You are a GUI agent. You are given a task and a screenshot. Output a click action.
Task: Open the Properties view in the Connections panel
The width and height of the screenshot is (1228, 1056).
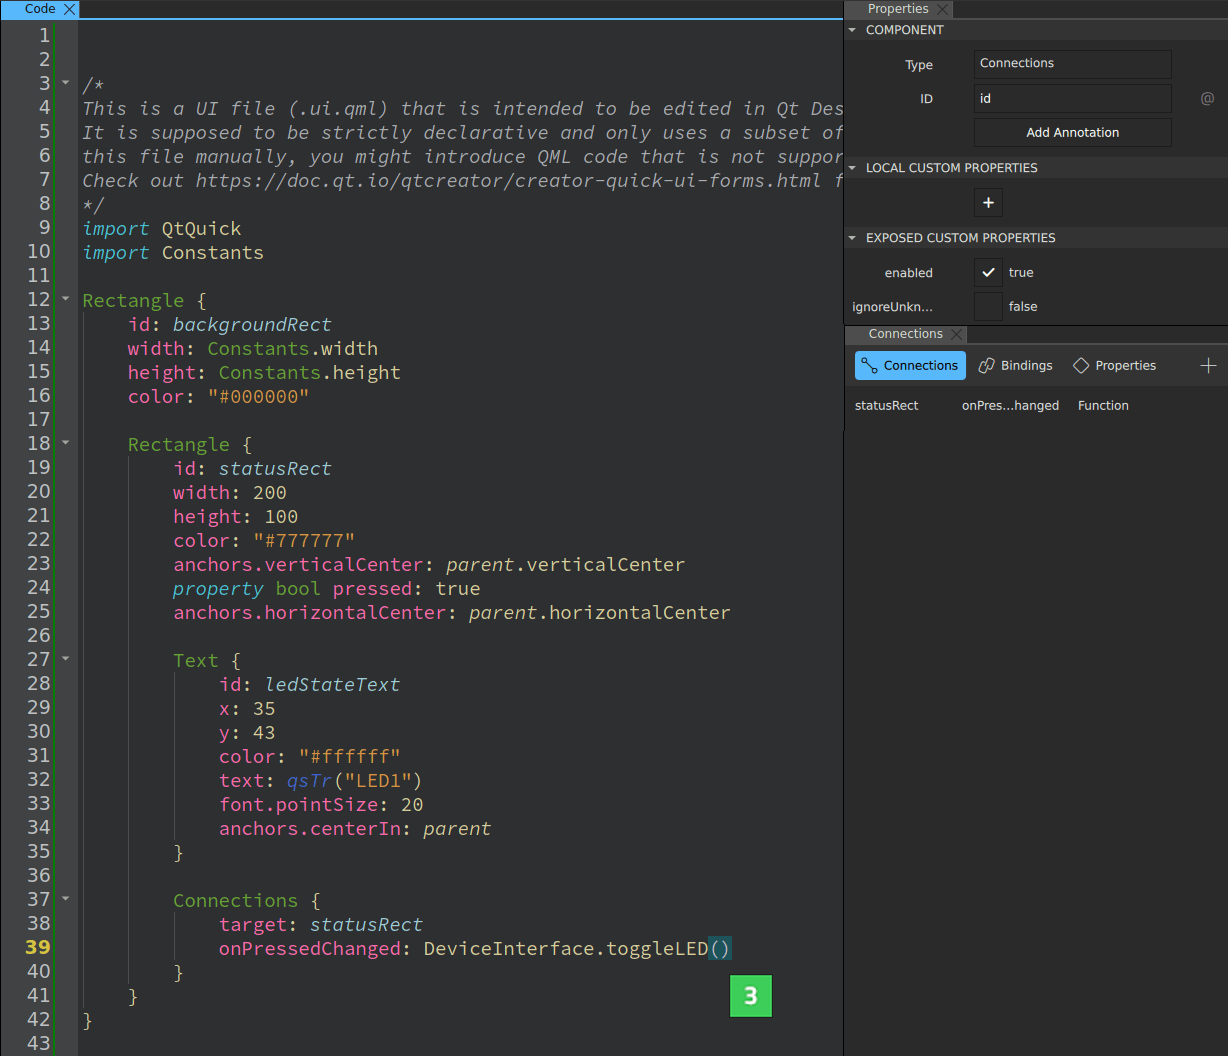click(1114, 365)
